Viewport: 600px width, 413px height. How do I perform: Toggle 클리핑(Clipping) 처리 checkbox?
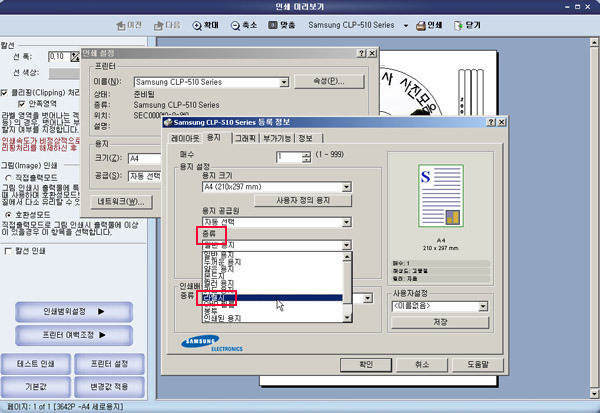point(4,93)
